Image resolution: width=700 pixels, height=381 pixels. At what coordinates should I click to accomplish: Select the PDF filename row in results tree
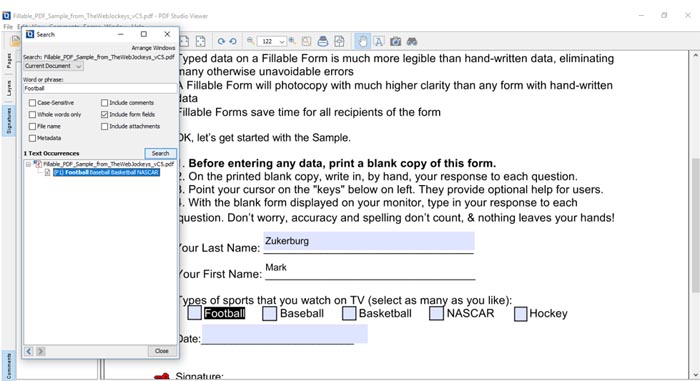tap(108, 164)
